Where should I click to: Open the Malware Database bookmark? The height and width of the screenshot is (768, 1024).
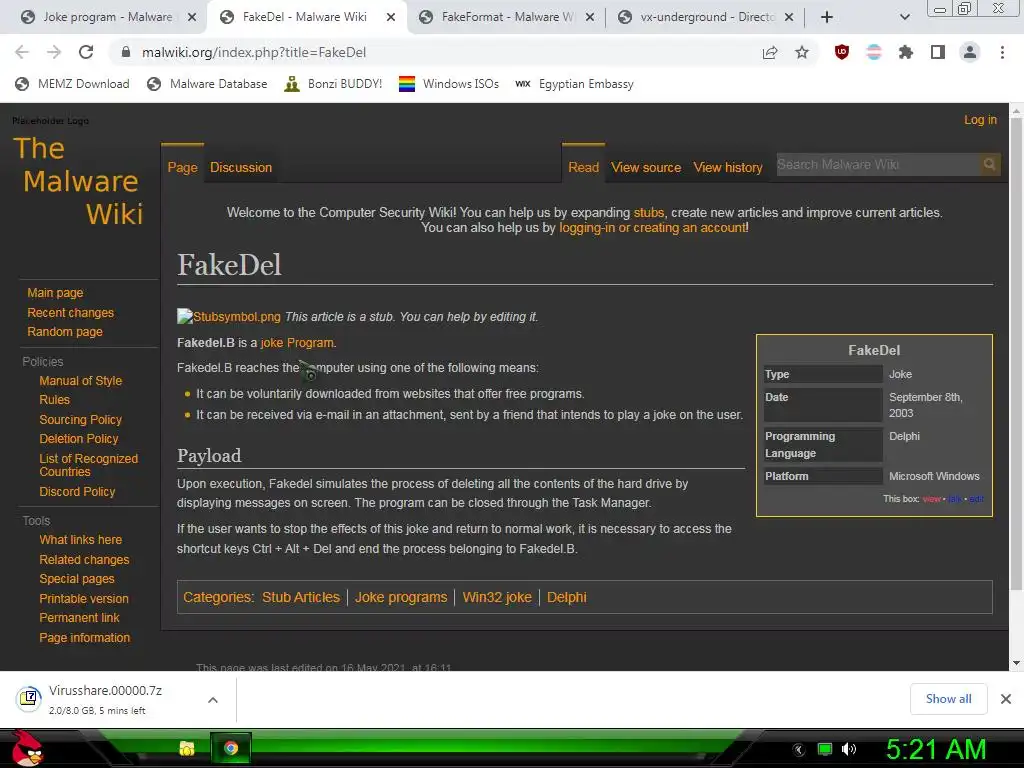[x=207, y=84]
